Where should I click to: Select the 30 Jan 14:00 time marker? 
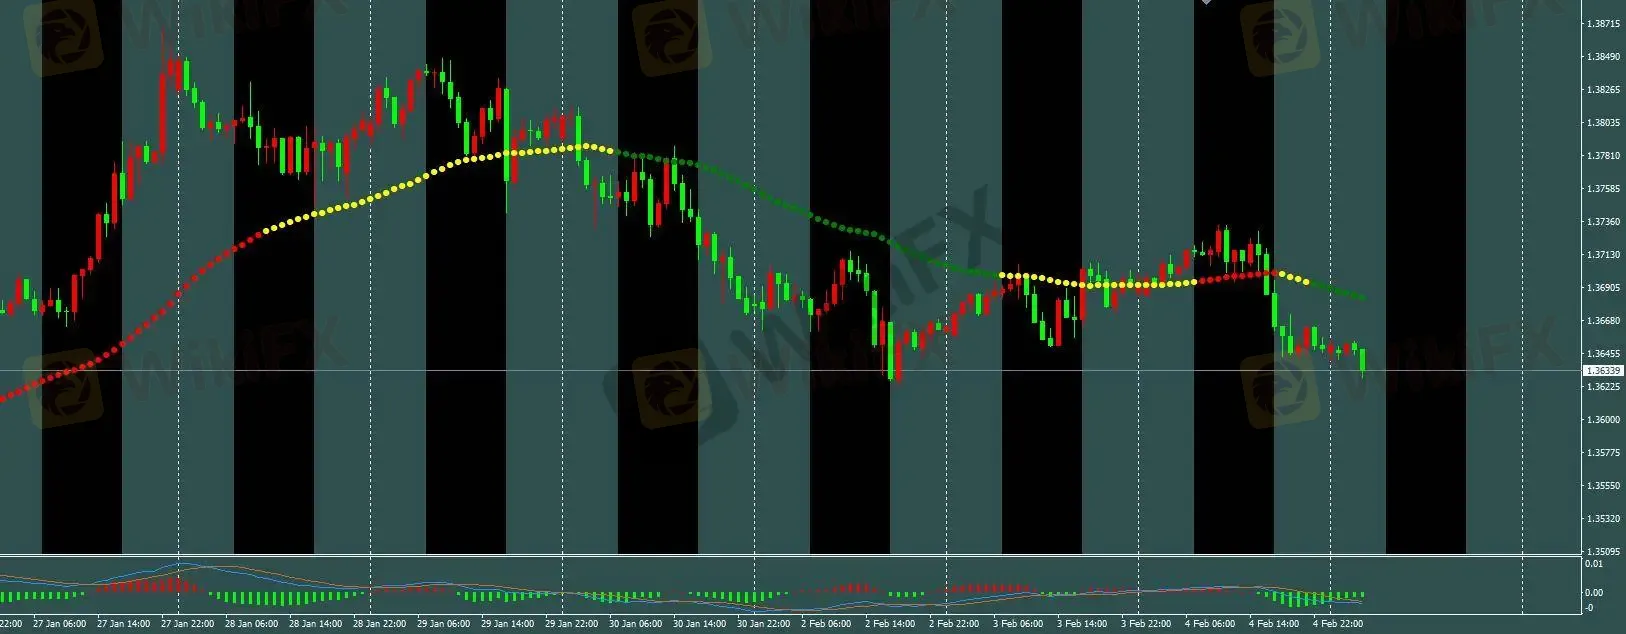700,624
